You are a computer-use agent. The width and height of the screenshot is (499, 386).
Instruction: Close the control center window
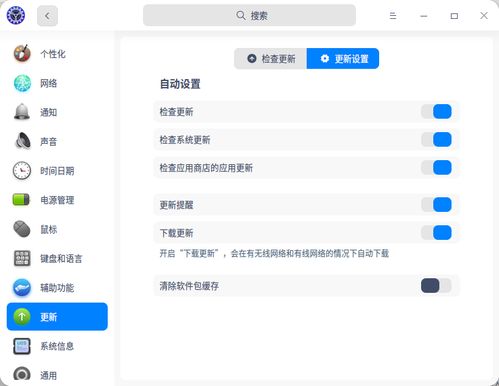tap(484, 16)
